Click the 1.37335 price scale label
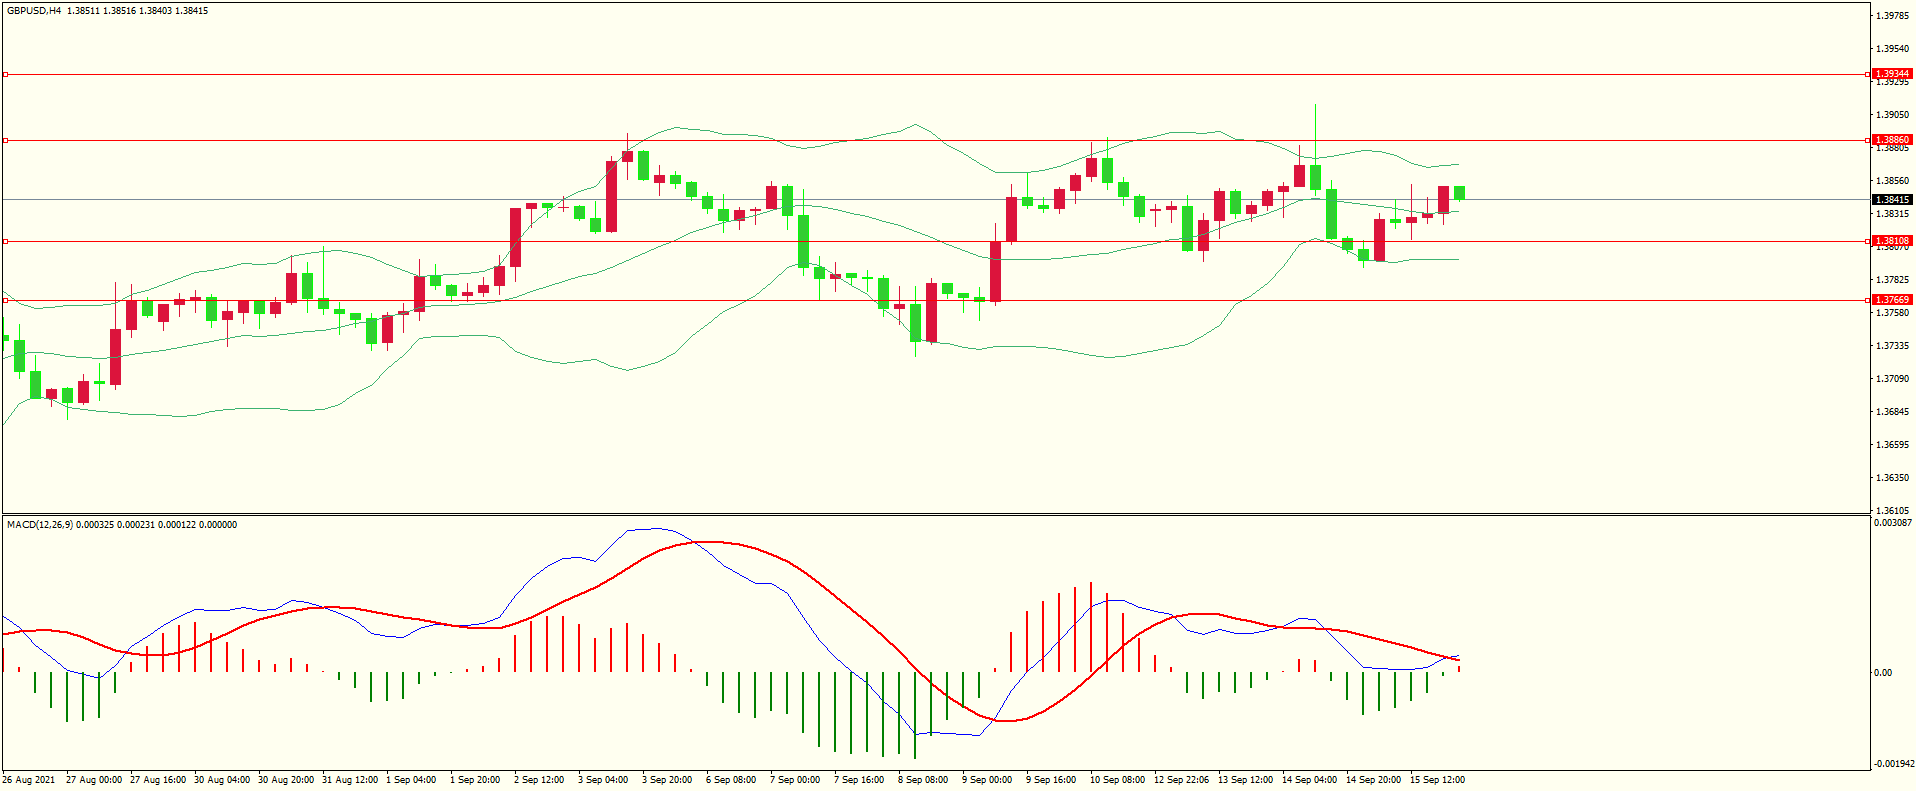Screen dimensions: 1916x791 point(1893,346)
